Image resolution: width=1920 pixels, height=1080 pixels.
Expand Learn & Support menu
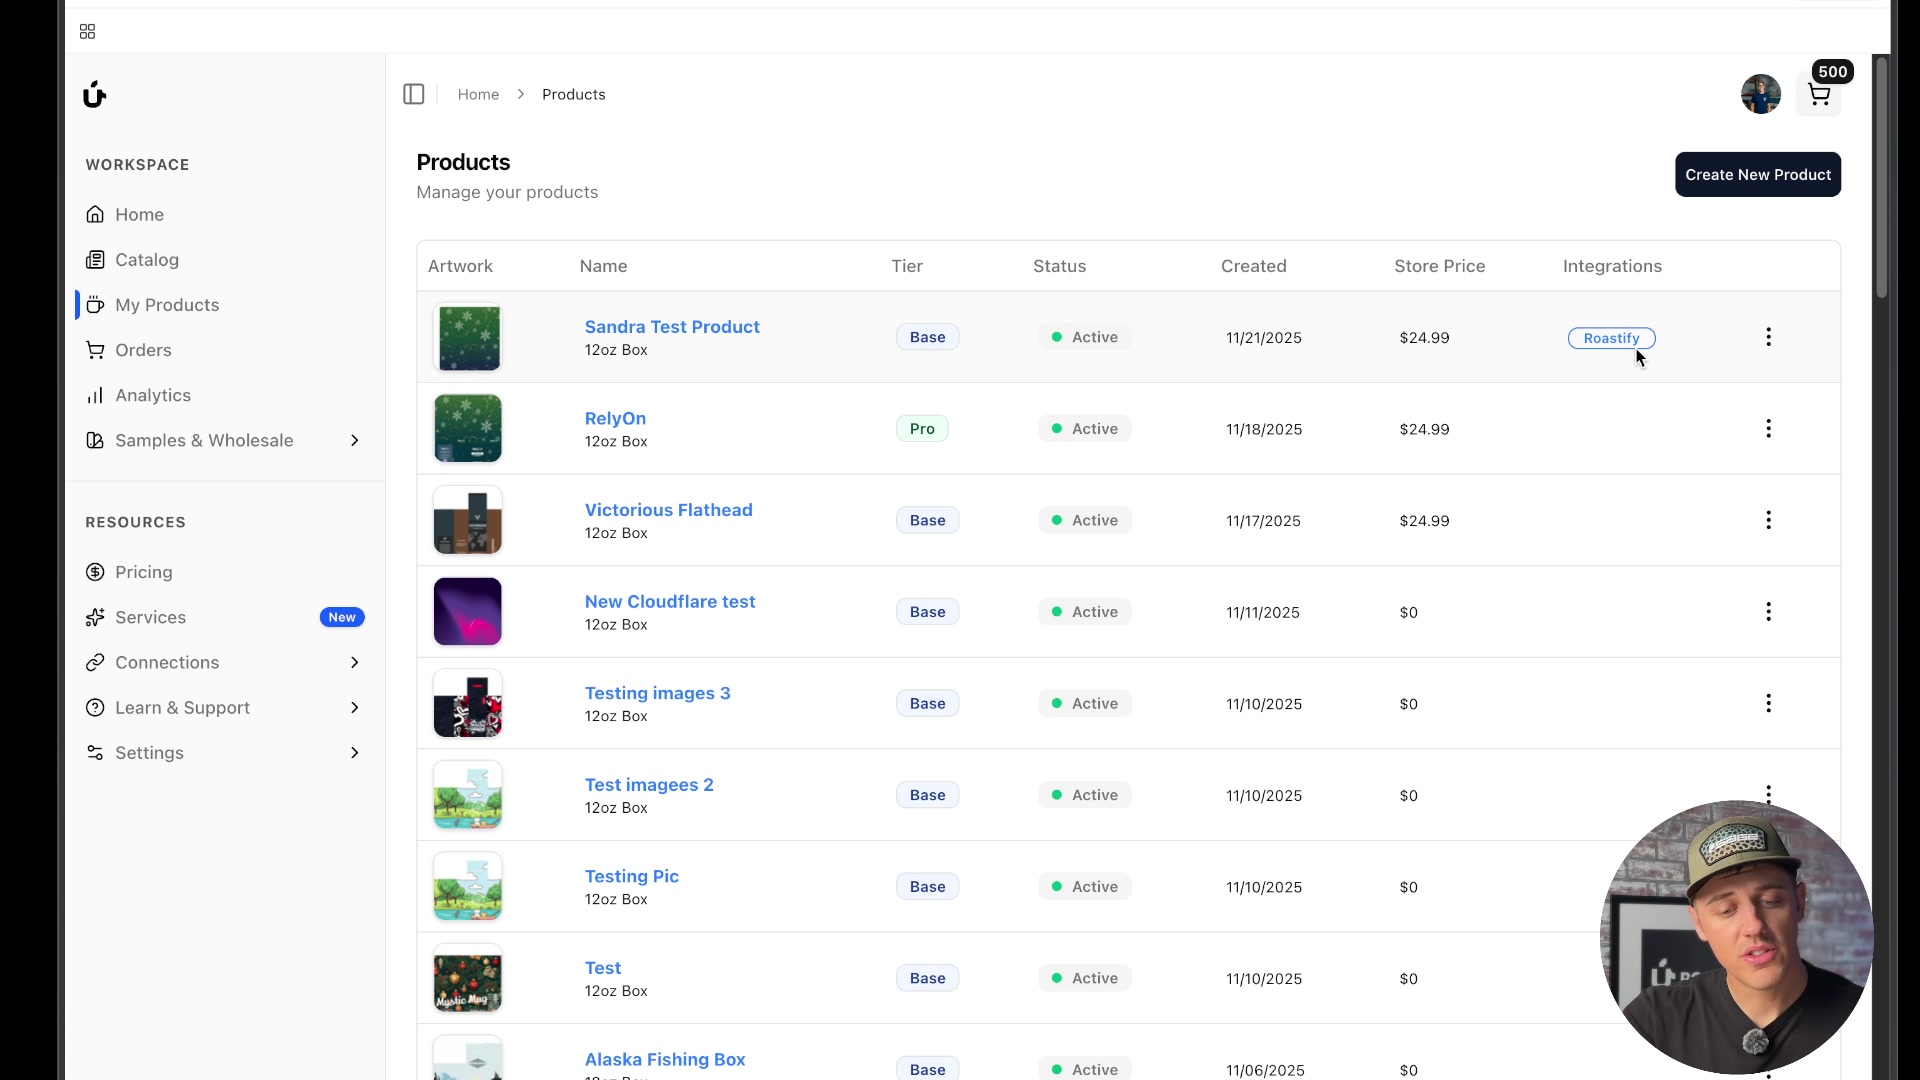[x=354, y=708]
